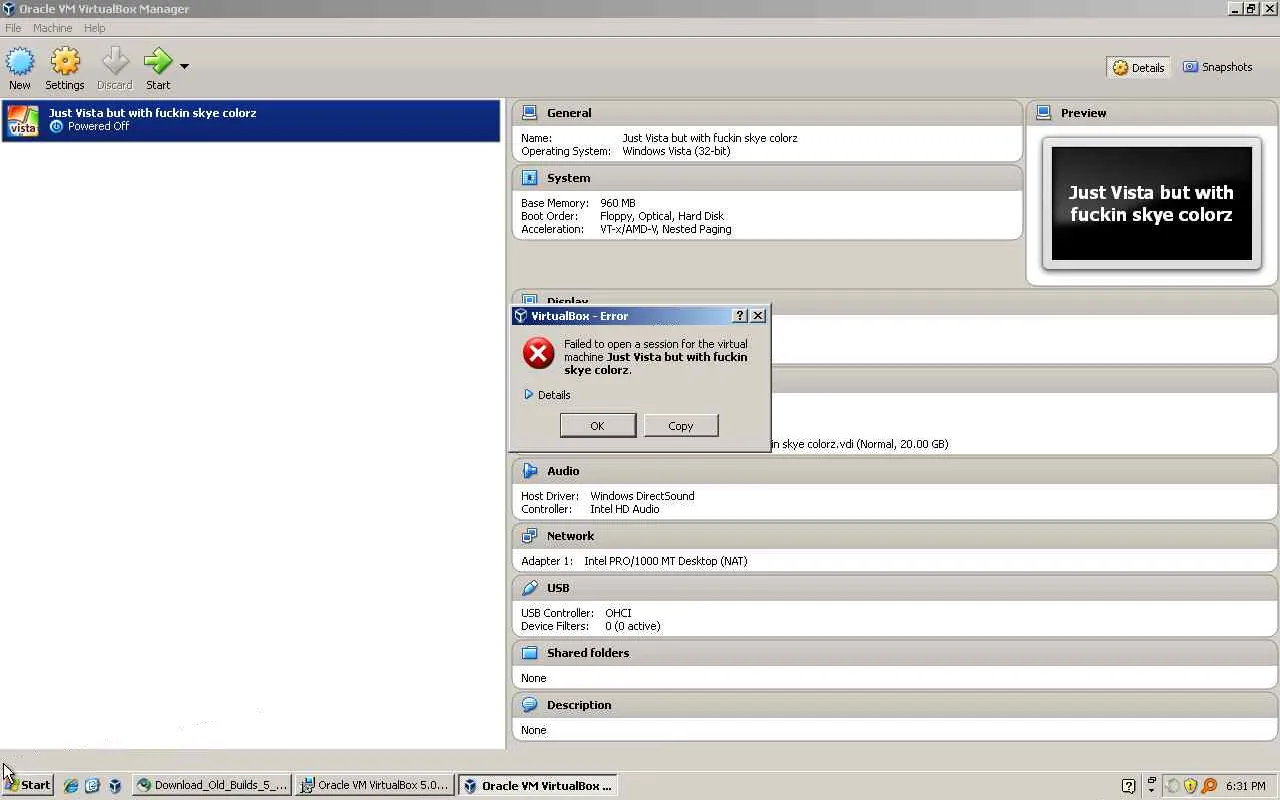
Task: Click the yellow security shield tray icon
Action: click(x=1190, y=786)
